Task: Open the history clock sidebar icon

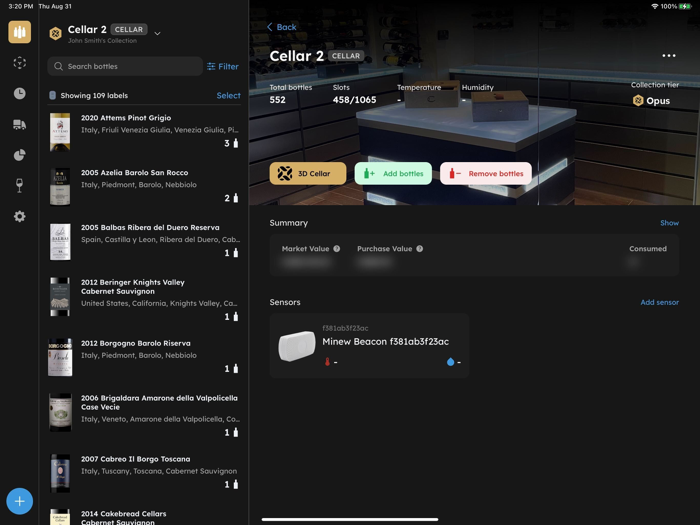Action: click(x=20, y=93)
